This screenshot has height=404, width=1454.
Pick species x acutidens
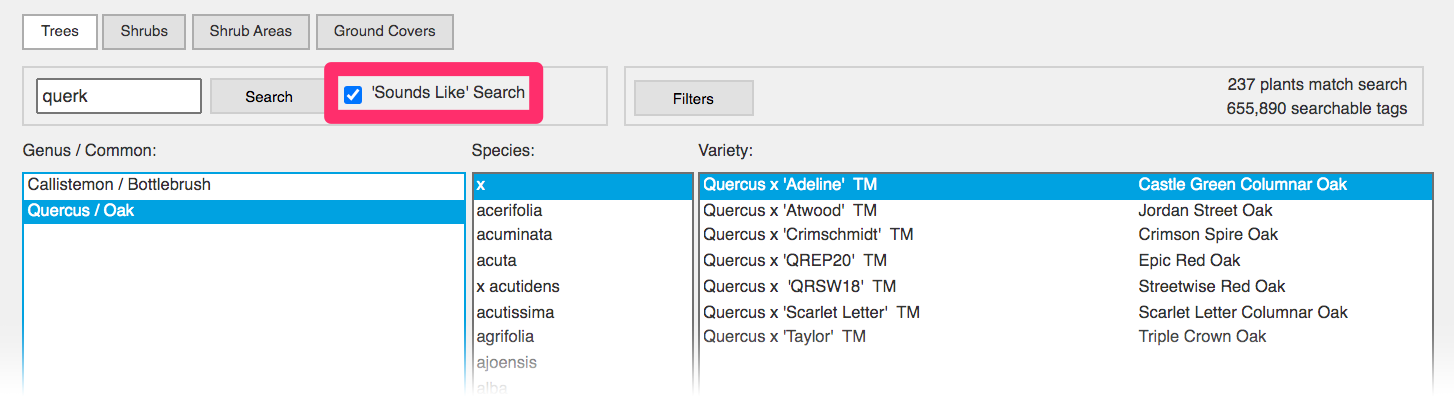point(517,286)
